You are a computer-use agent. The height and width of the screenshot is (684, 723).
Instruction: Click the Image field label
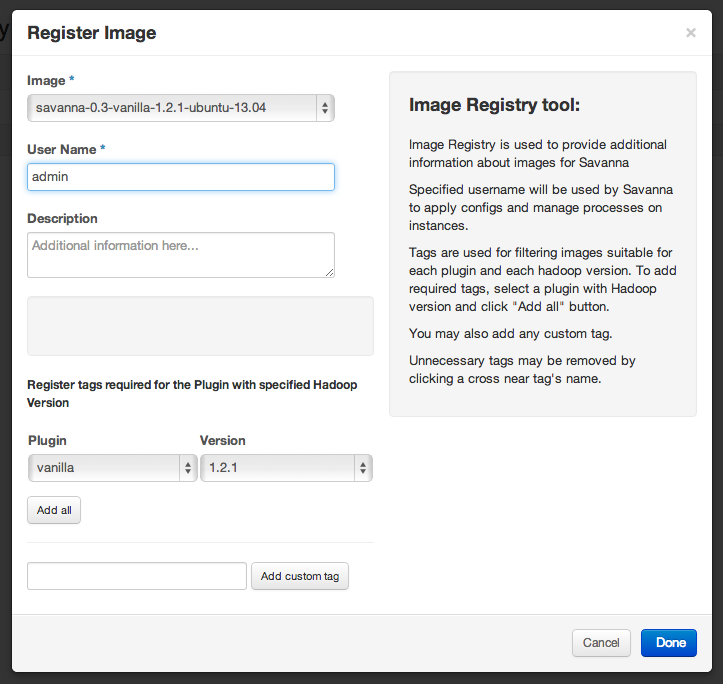(x=46, y=81)
